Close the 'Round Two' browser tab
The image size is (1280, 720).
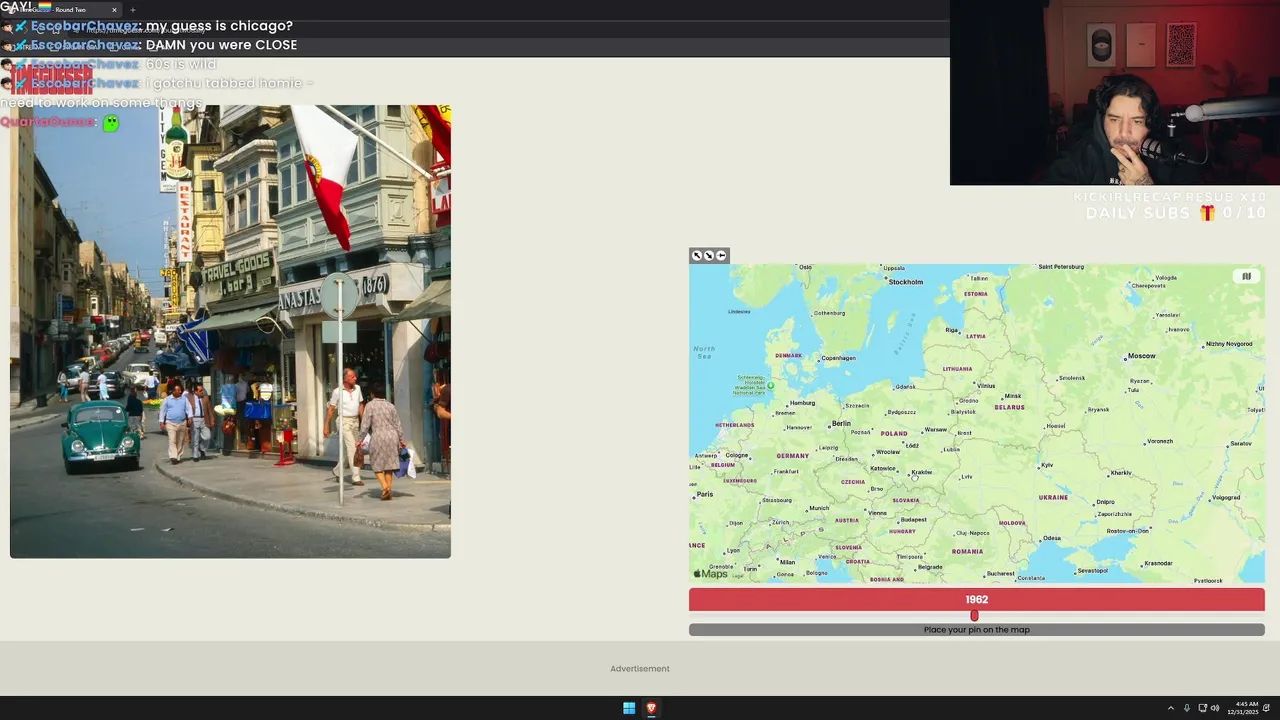tap(114, 10)
